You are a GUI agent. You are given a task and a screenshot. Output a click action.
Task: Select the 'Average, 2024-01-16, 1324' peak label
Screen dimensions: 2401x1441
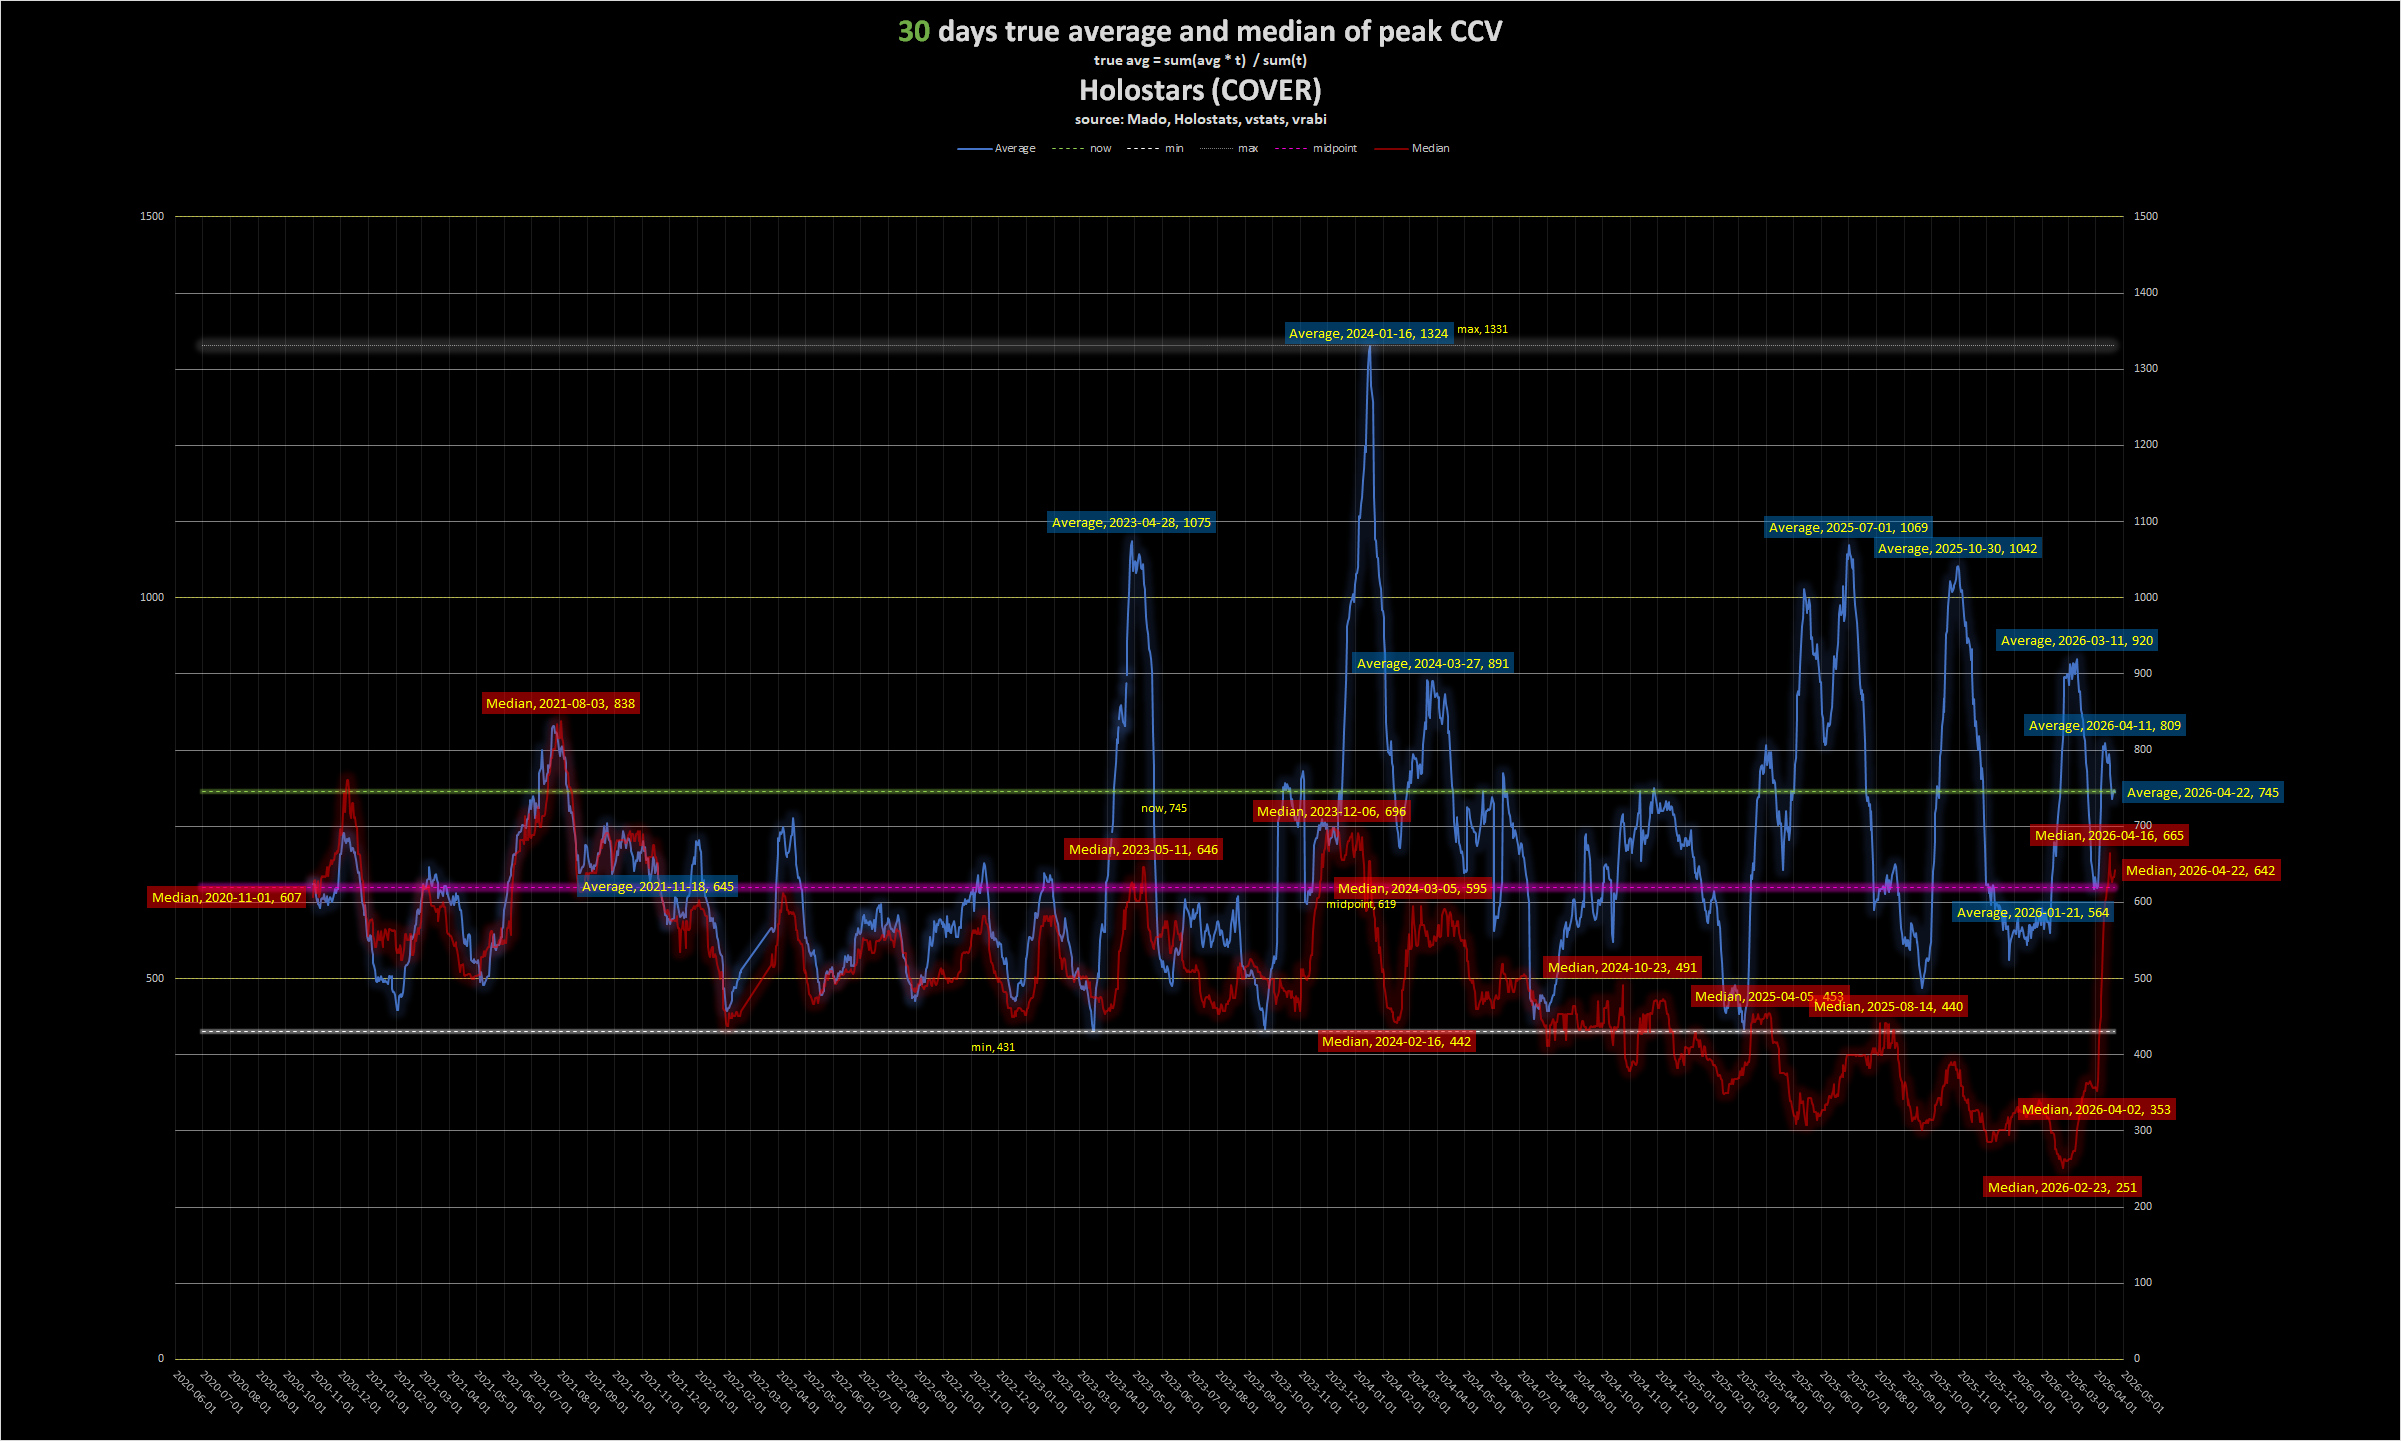click(1367, 334)
